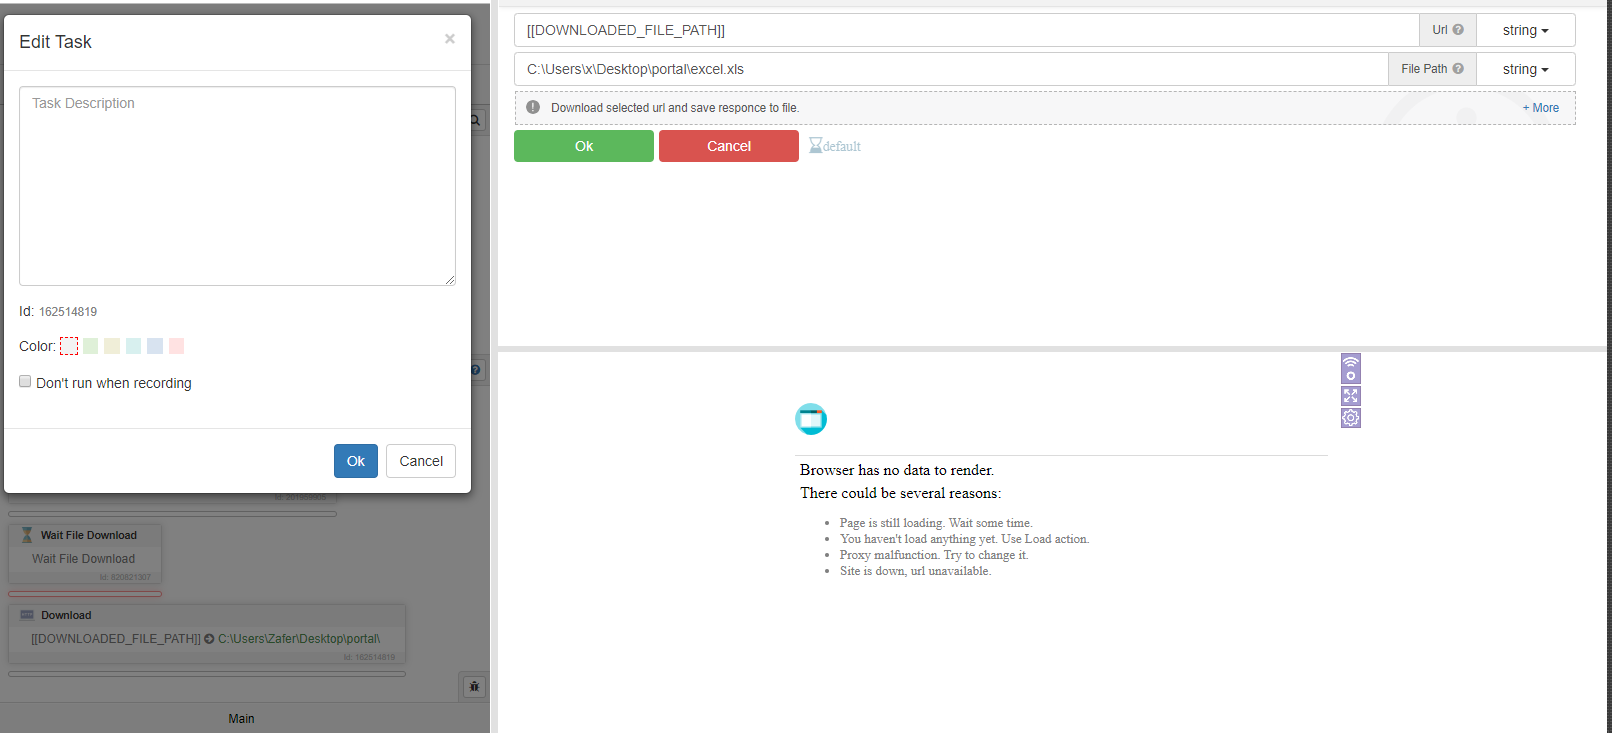Image resolution: width=1612 pixels, height=733 pixels.
Task: Open the File Path string type dropdown
Action: coord(1525,69)
